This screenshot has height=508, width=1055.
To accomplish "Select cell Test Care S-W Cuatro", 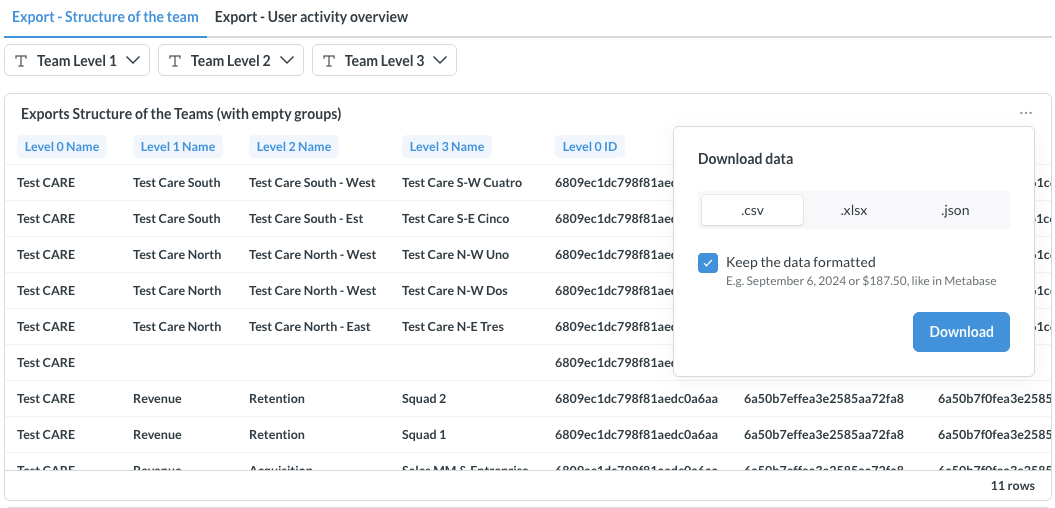I will 462,182.
